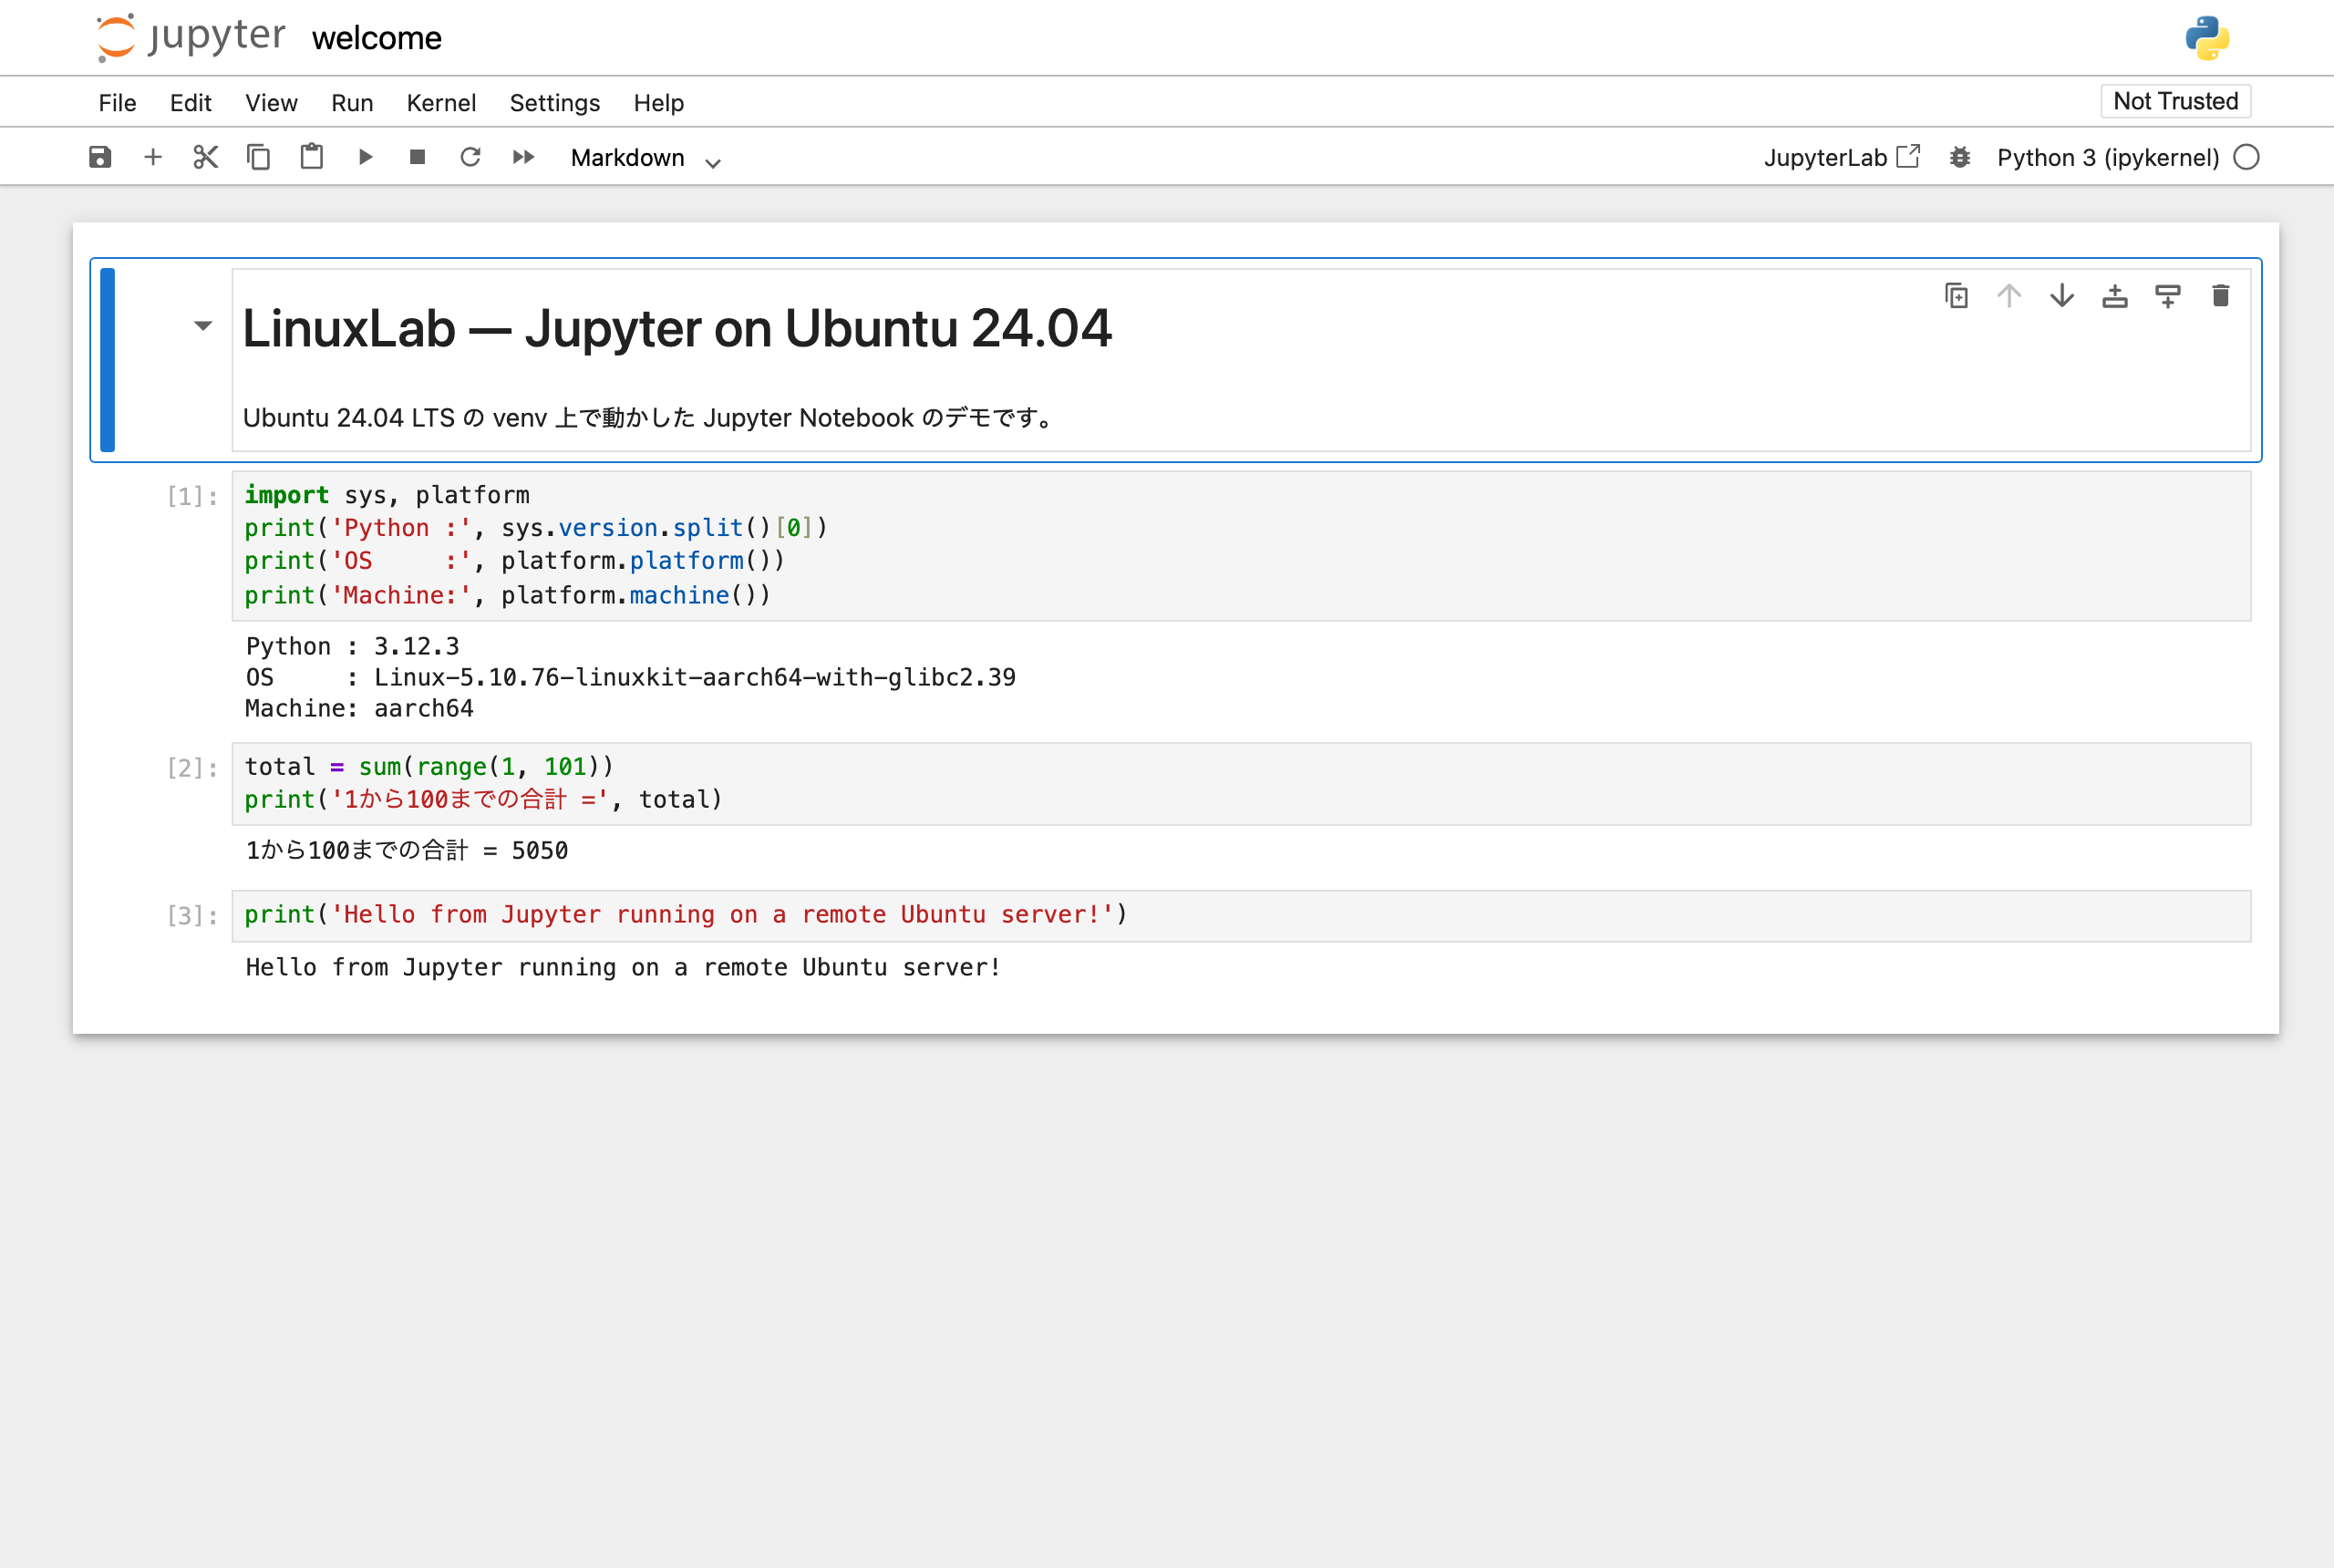Click the Python logo in the header
The width and height of the screenshot is (2334, 1568).
coord(2207,38)
